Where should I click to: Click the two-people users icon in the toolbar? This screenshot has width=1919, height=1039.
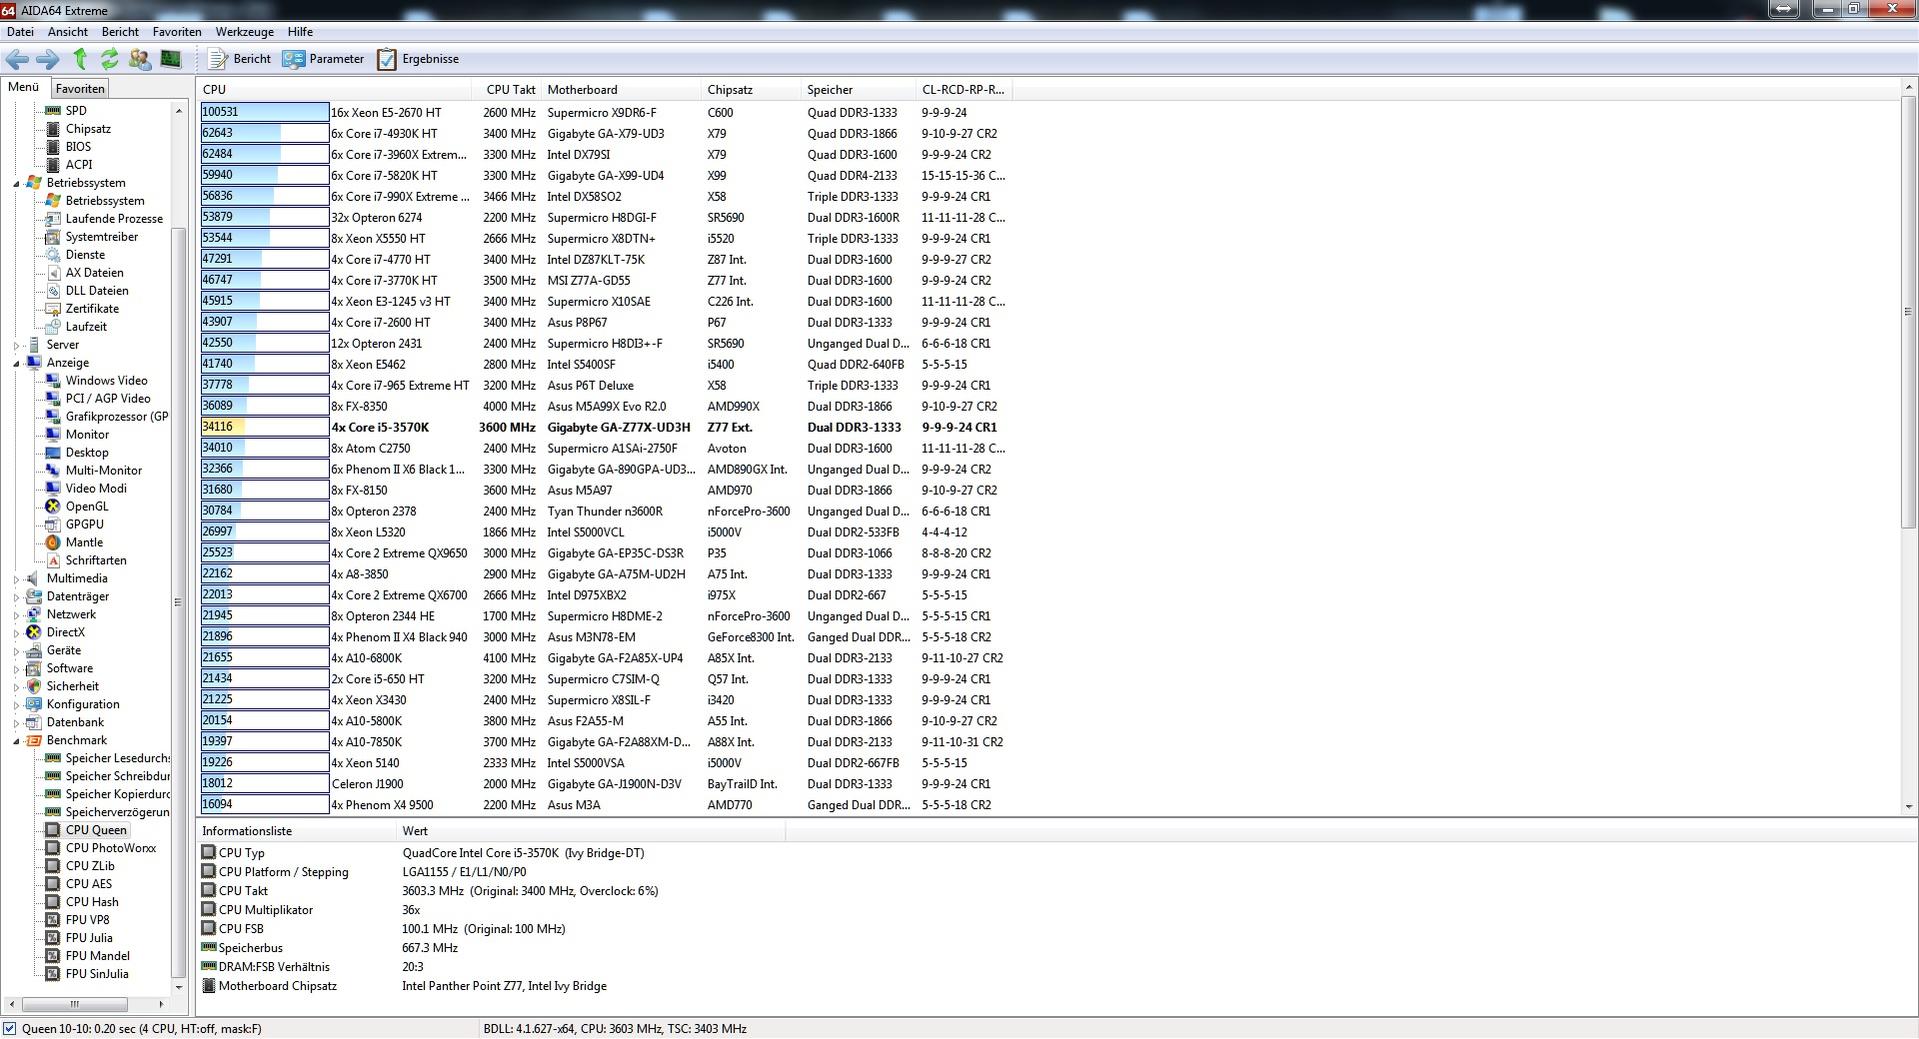pos(140,59)
